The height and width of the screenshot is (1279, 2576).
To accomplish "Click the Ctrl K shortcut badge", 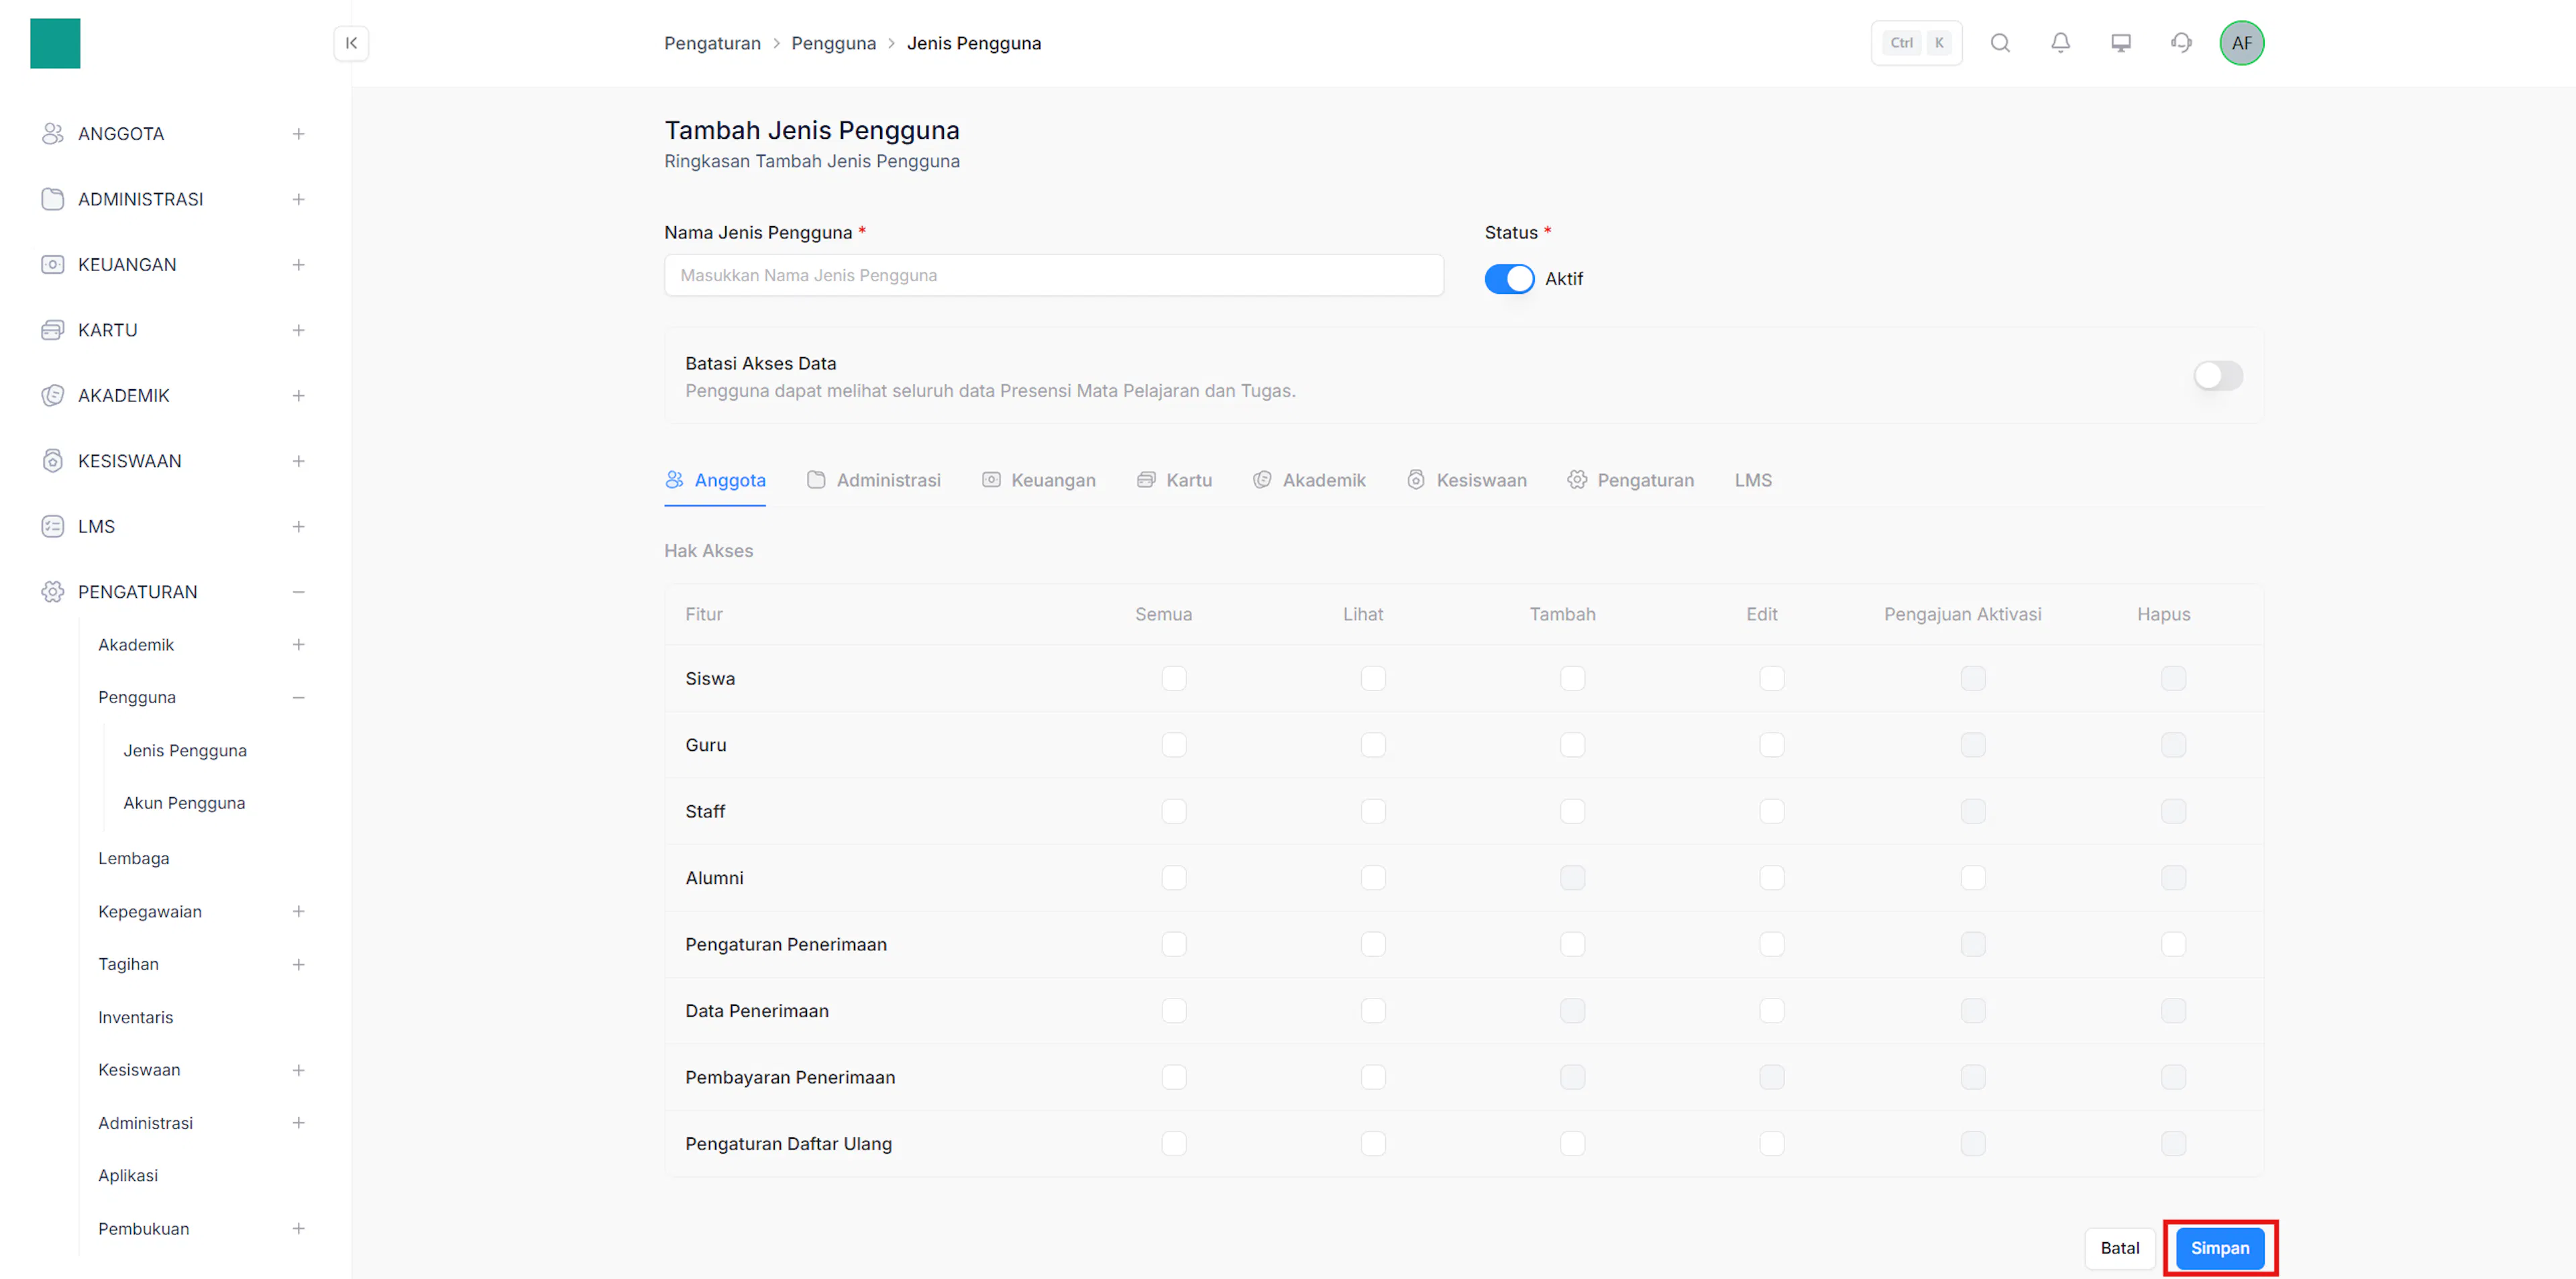I will (x=1916, y=43).
